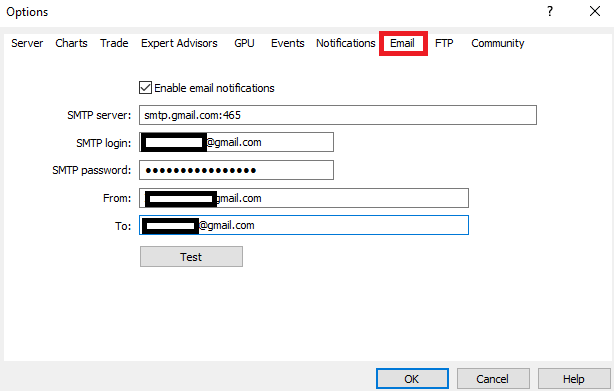
Task: Open the Events tab
Action: (x=287, y=43)
